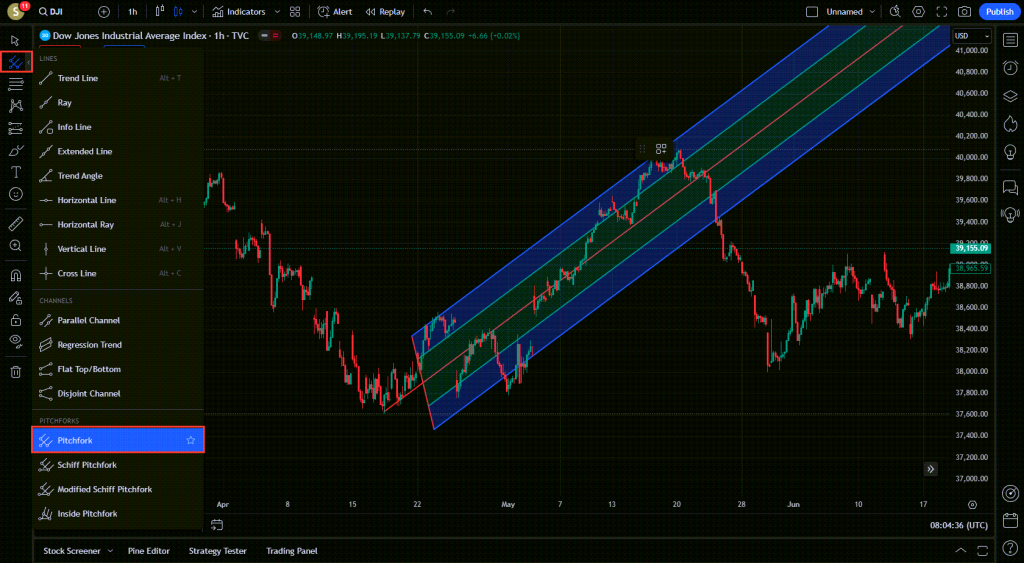Expand the Stock Screener dropdown arrow

click(x=110, y=551)
